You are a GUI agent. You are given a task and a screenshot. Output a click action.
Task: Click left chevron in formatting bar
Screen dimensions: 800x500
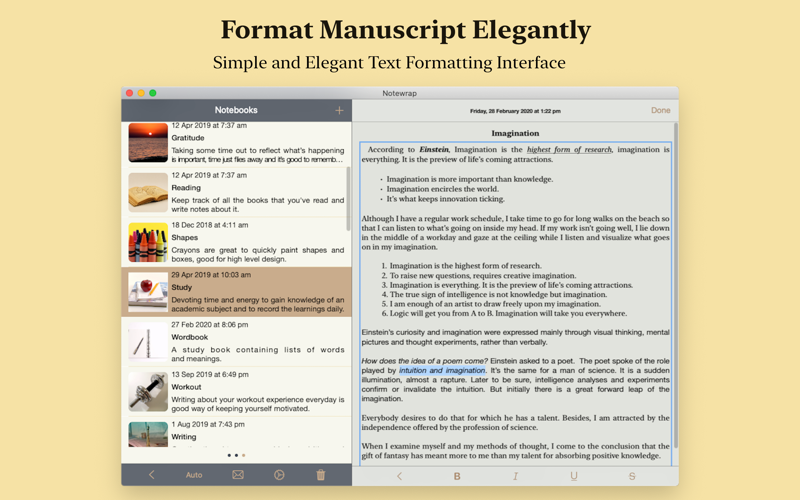click(400, 476)
